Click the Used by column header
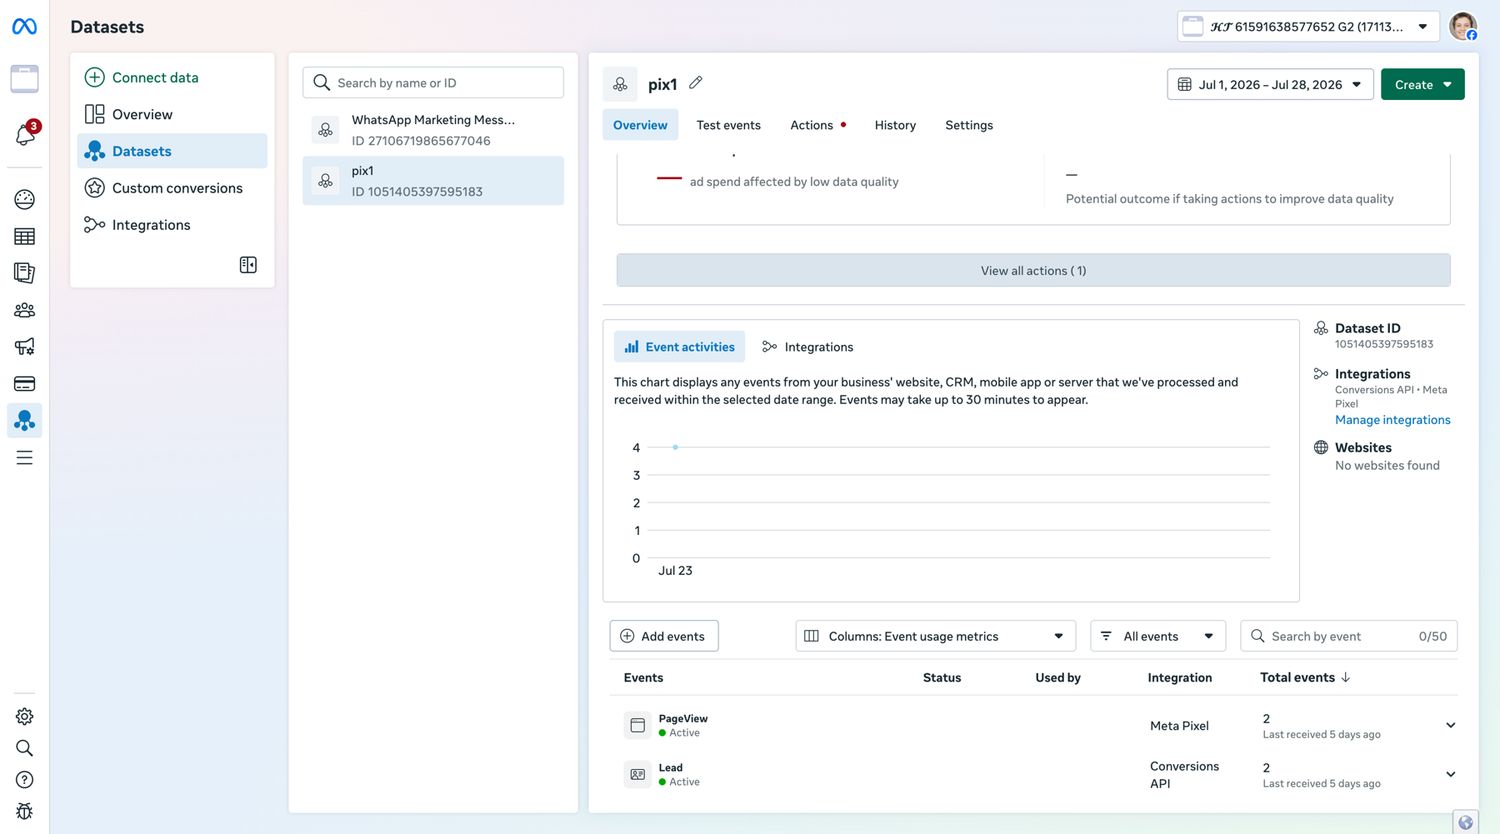Image resolution: width=1500 pixels, height=834 pixels. (1058, 677)
